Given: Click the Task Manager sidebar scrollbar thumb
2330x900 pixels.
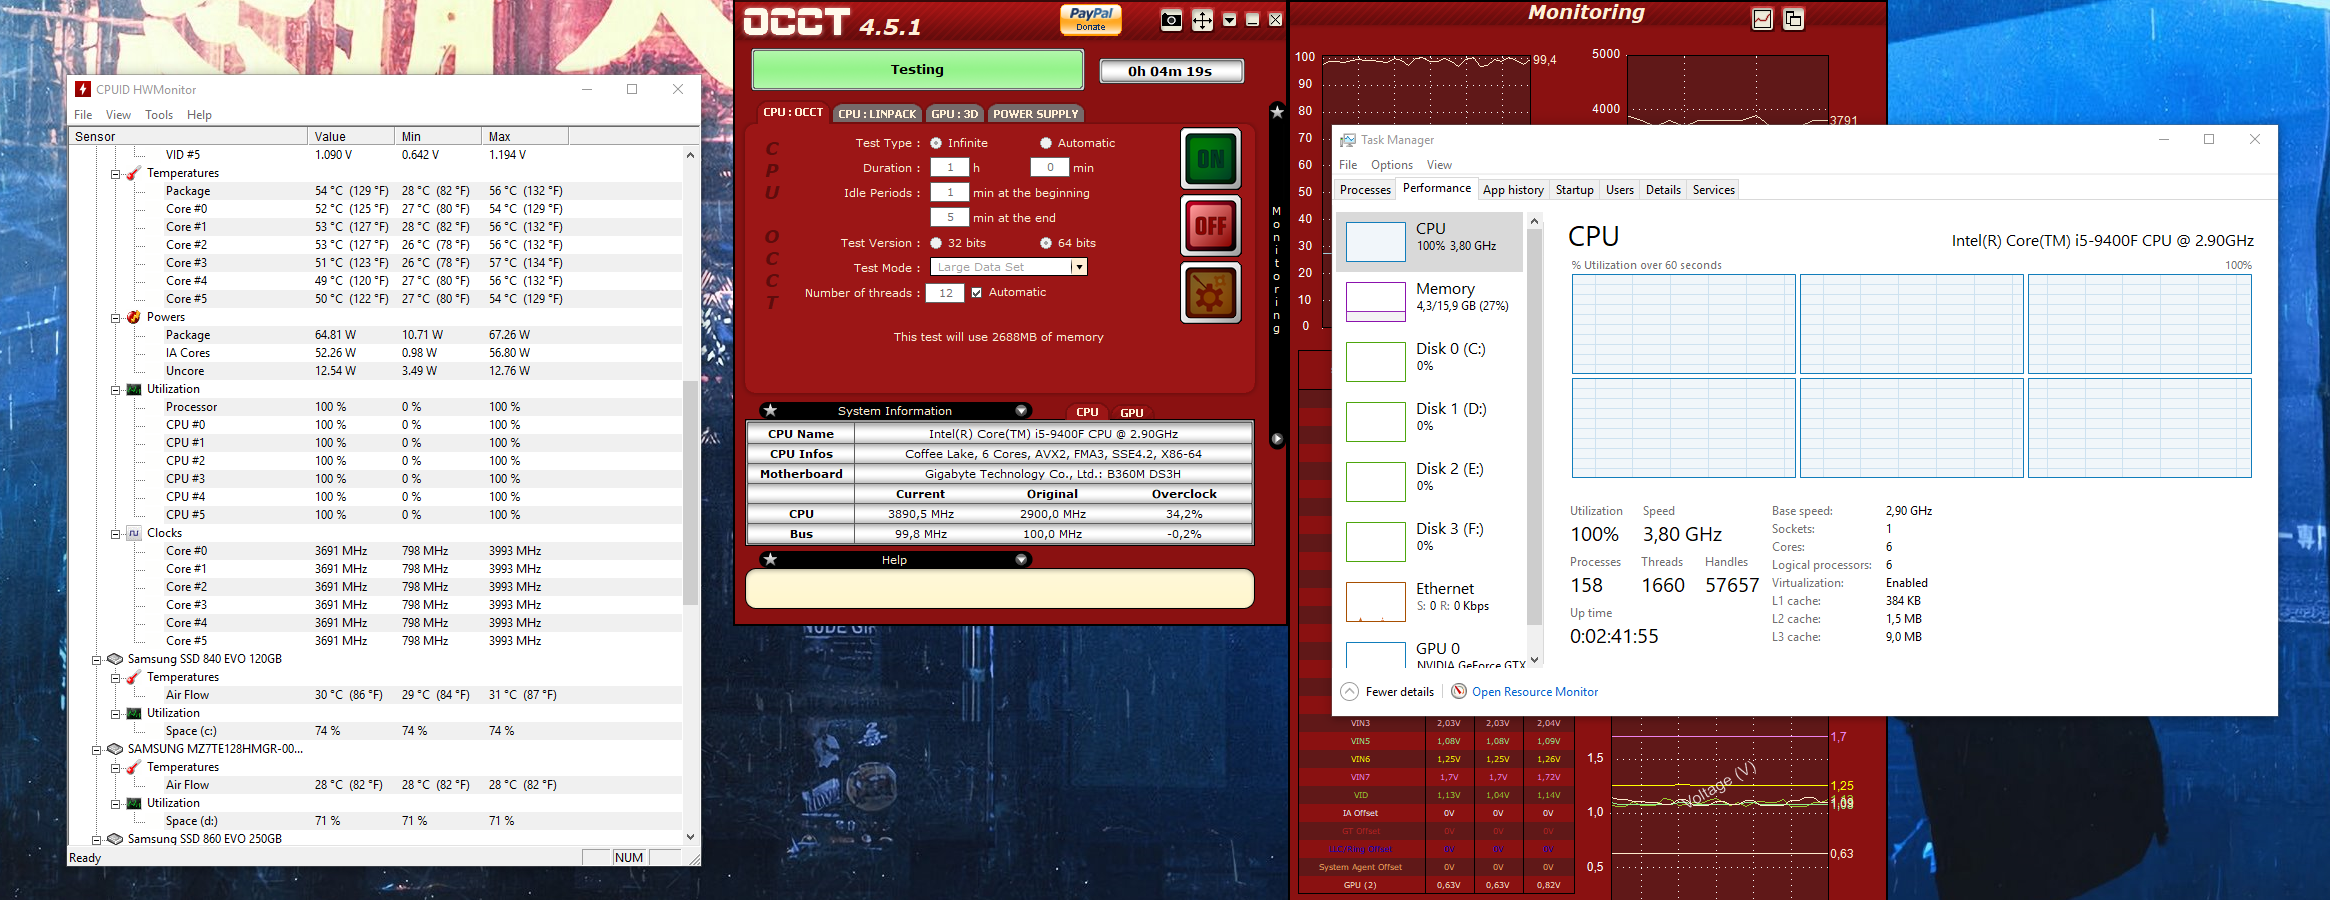Looking at the screenshot, I should 1534,425.
